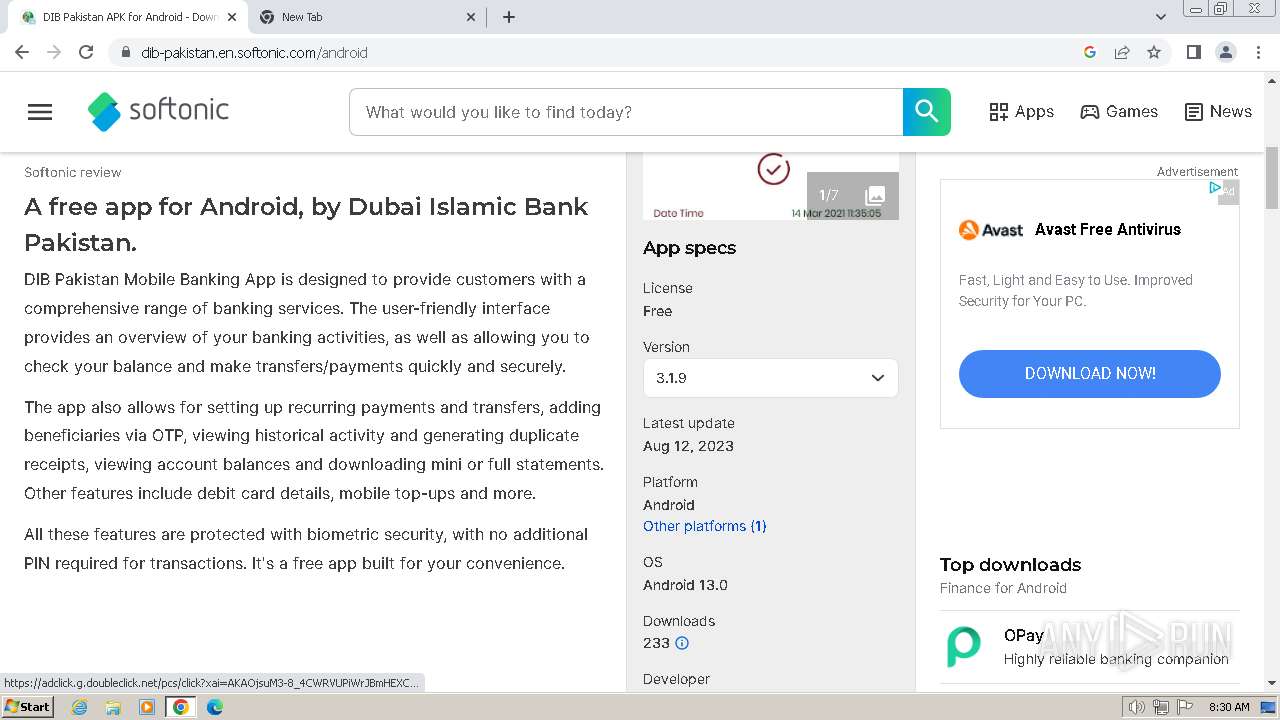Show Downloads info tooltip icon
Screen dimensions: 1280x720
pyautogui.click(x=682, y=643)
